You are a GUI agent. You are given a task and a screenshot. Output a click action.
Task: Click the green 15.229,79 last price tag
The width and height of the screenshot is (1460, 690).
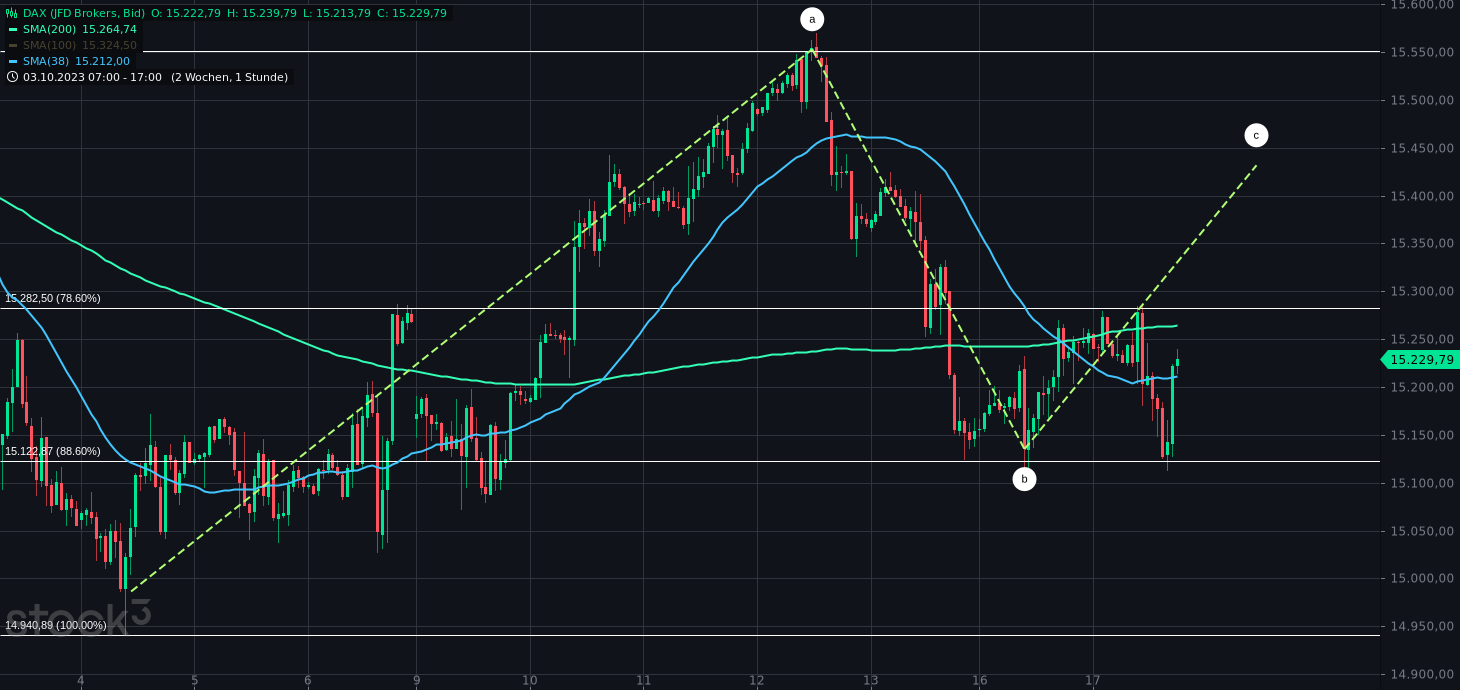click(x=1421, y=361)
